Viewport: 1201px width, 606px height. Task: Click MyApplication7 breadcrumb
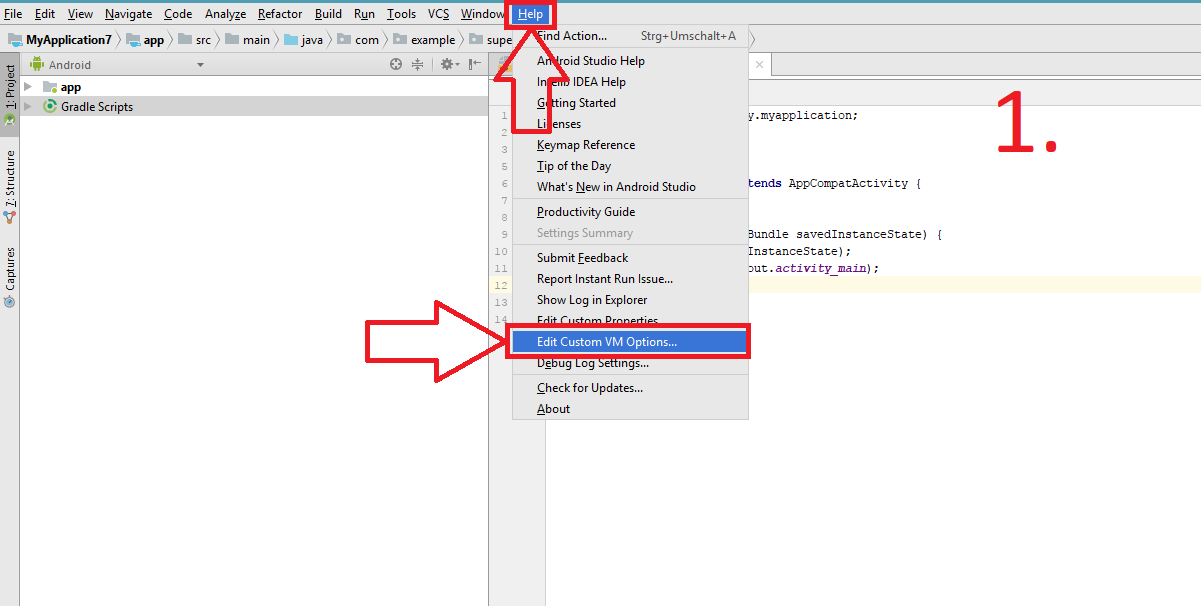pyautogui.click(x=60, y=40)
